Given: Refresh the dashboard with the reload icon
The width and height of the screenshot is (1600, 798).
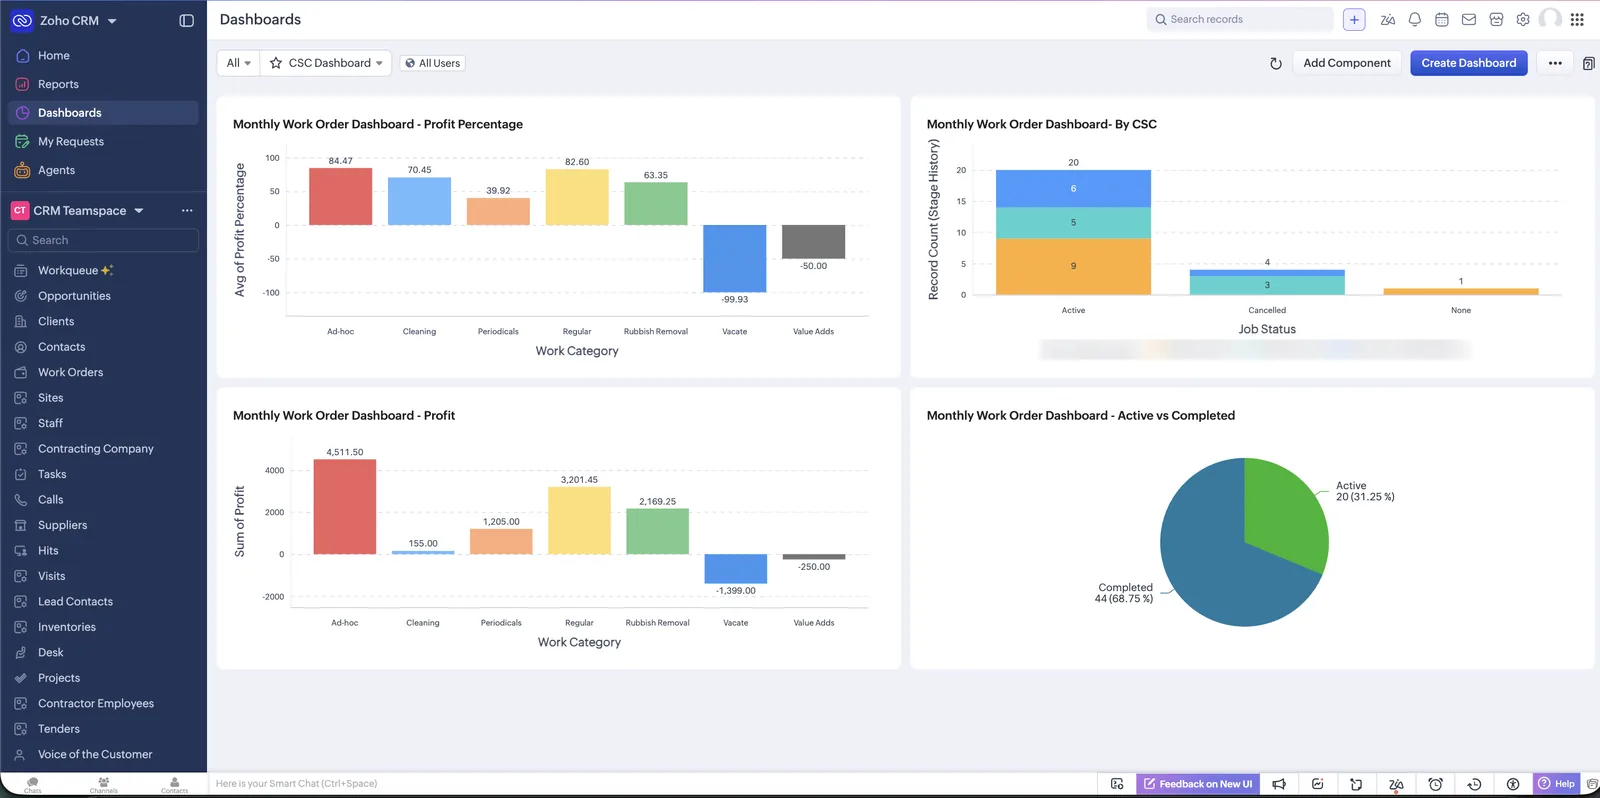Looking at the screenshot, I should coord(1276,63).
